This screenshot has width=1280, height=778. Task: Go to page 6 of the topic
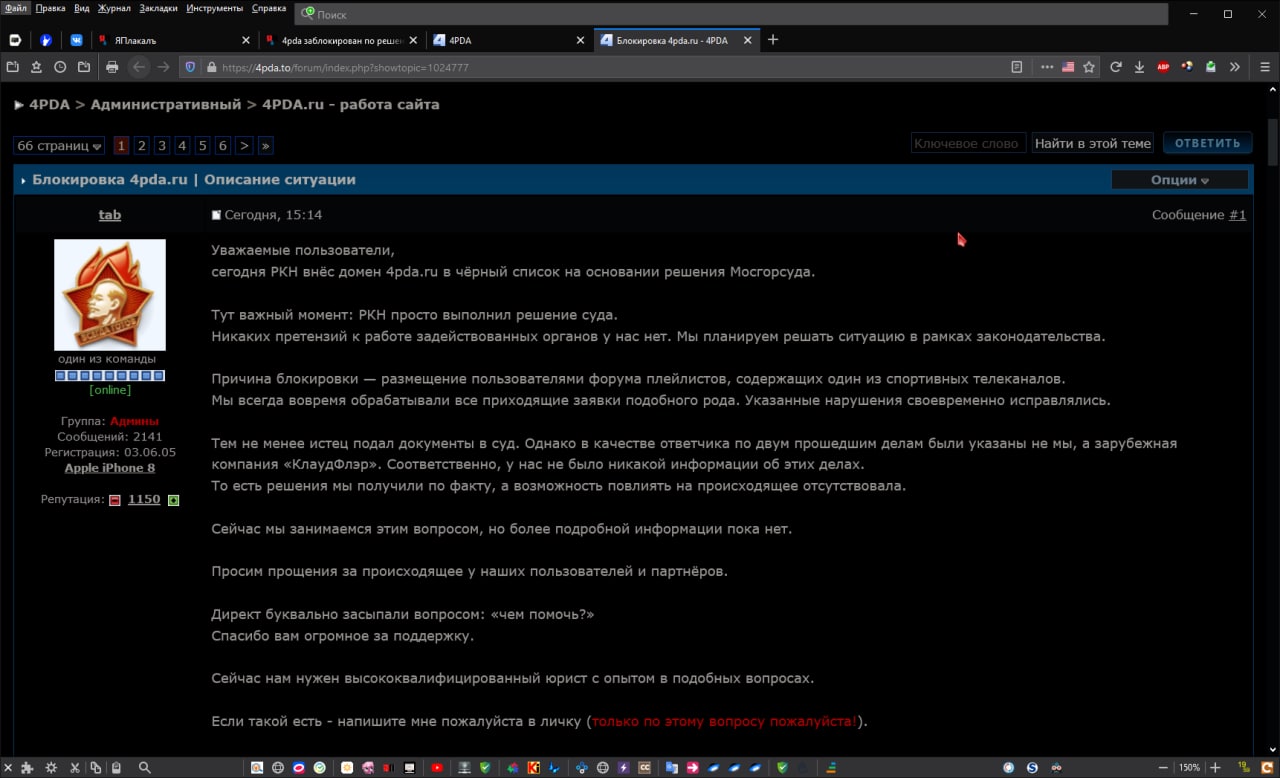click(x=222, y=146)
